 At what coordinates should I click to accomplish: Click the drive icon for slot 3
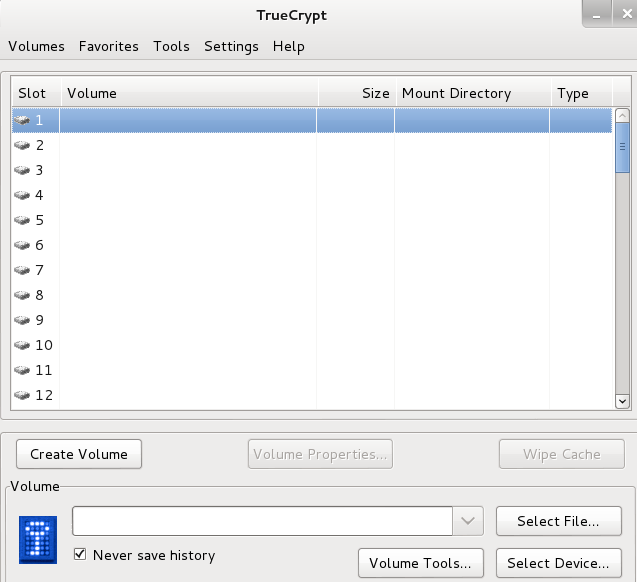pyautogui.click(x=22, y=170)
